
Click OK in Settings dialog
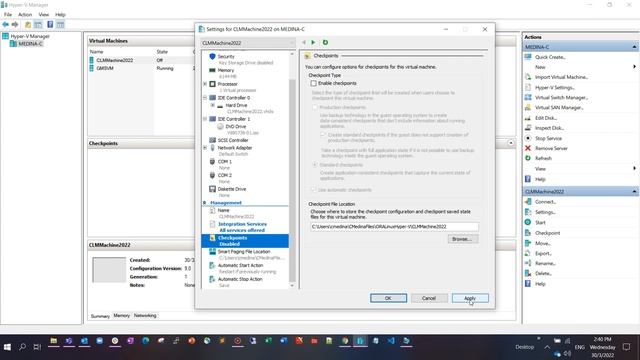[x=388, y=298]
